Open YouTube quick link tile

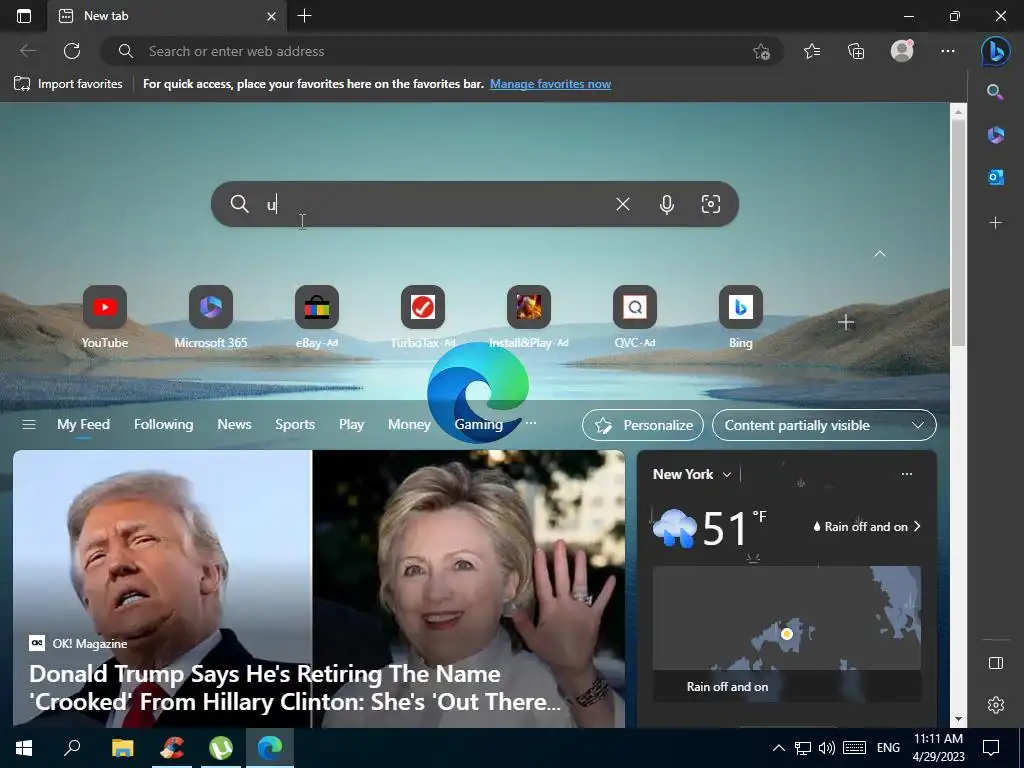click(104, 317)
